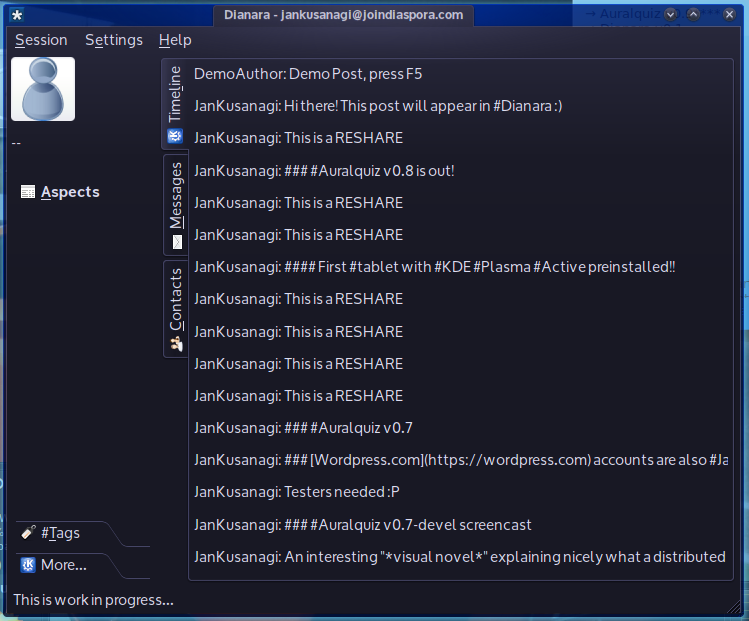
Task: Select the DemoAuthor demo post row
Action: pyautogui.click(x=461, y=74)
